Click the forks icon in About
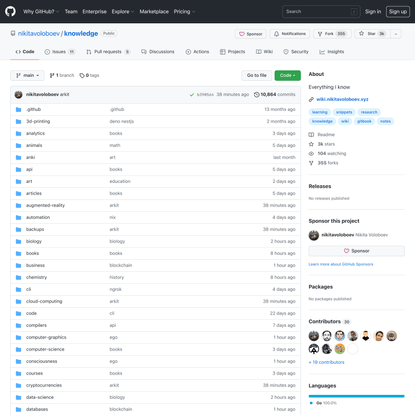Image resolution: width=415 pixels, height=415 pixels. pos(311,163)
